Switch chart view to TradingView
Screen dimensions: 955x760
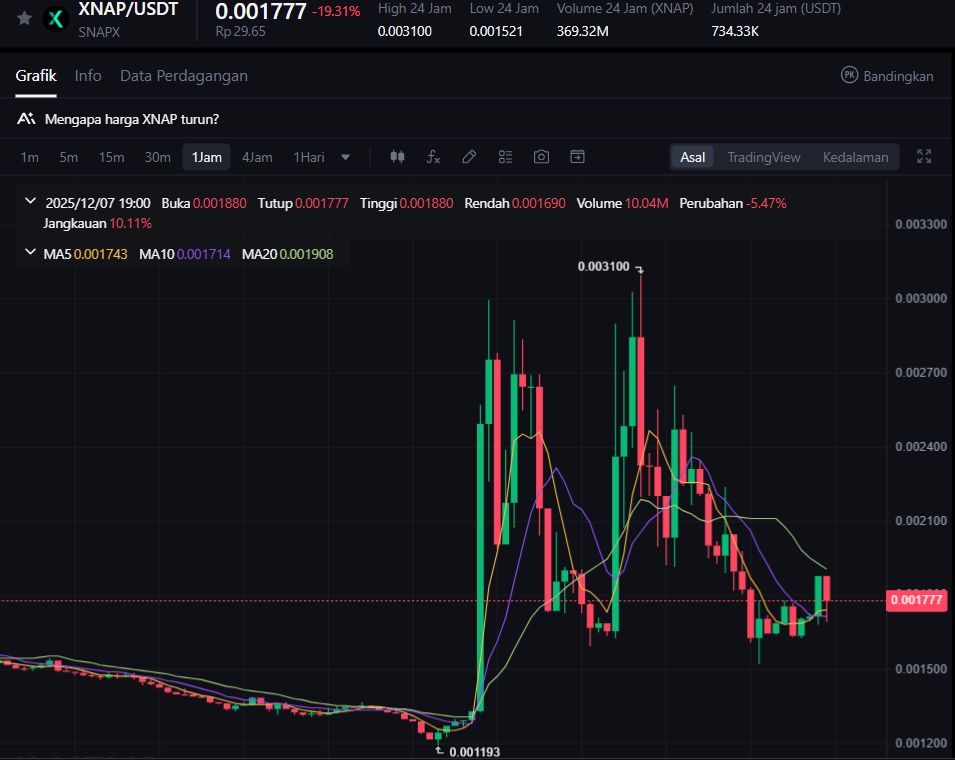(x=763, y=157)
